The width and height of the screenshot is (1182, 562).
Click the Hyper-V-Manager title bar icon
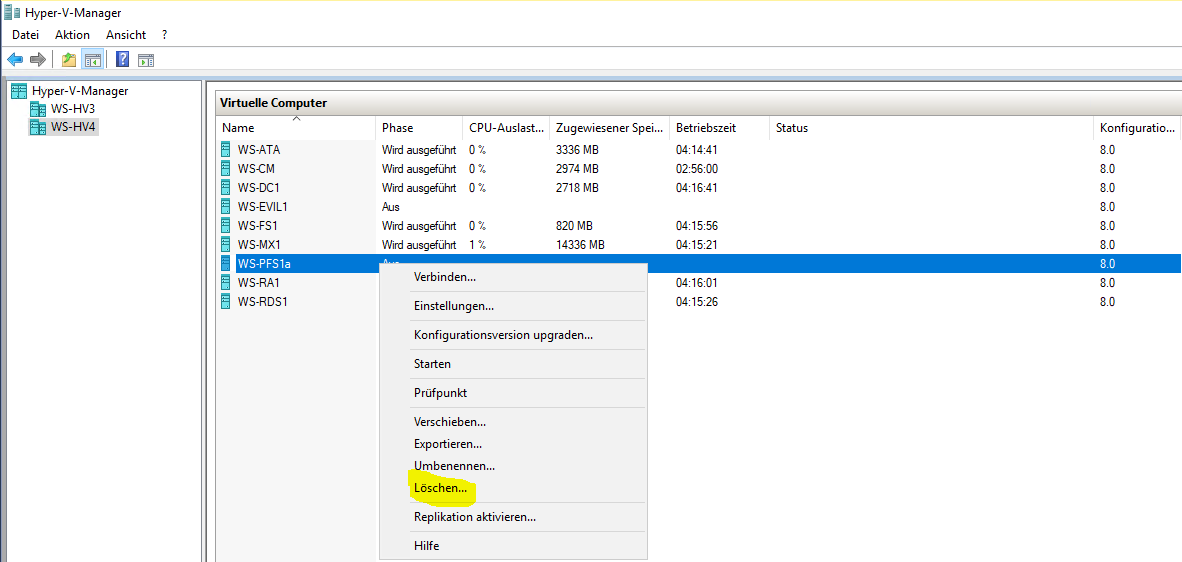[11, 11]
